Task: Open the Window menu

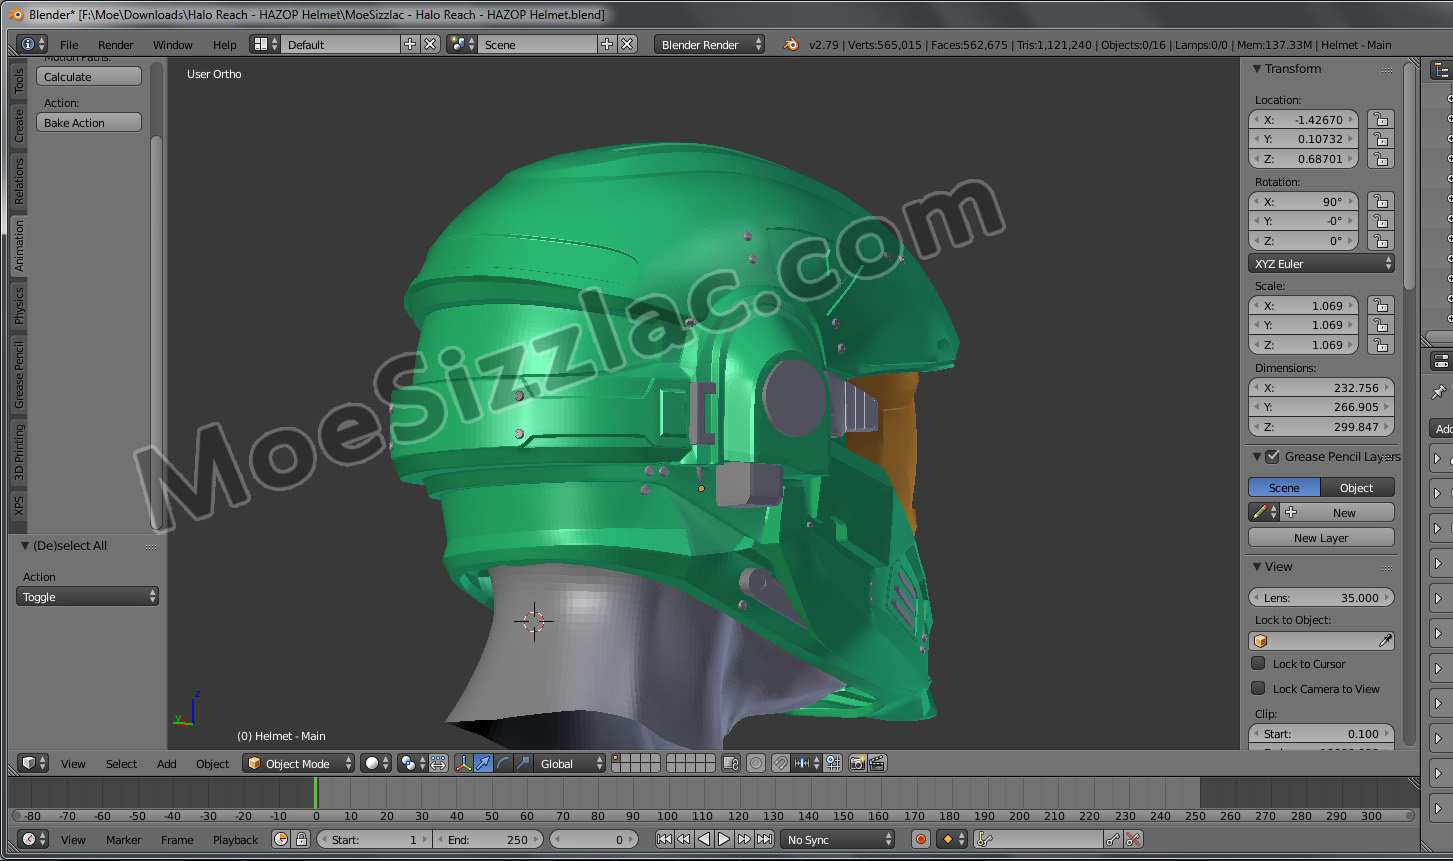Action: [172, 44]
